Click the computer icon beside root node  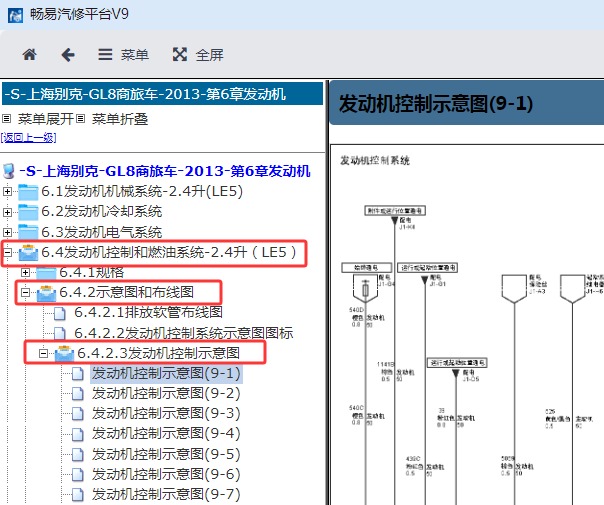point(9,171)
